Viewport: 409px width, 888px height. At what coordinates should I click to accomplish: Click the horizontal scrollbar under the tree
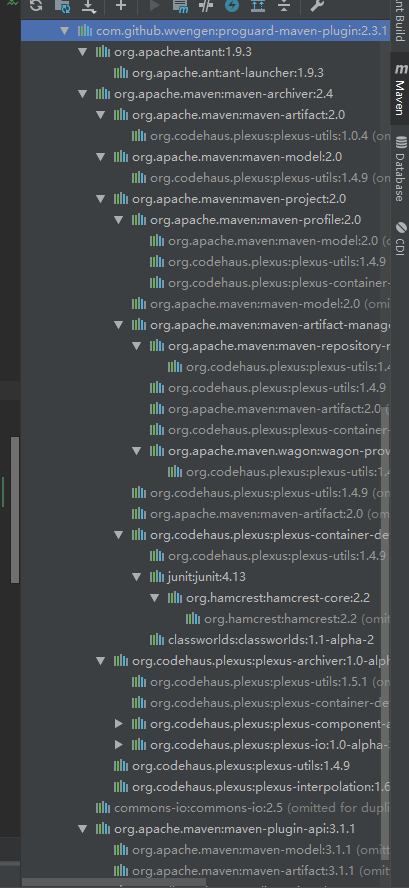click(114, 883)
